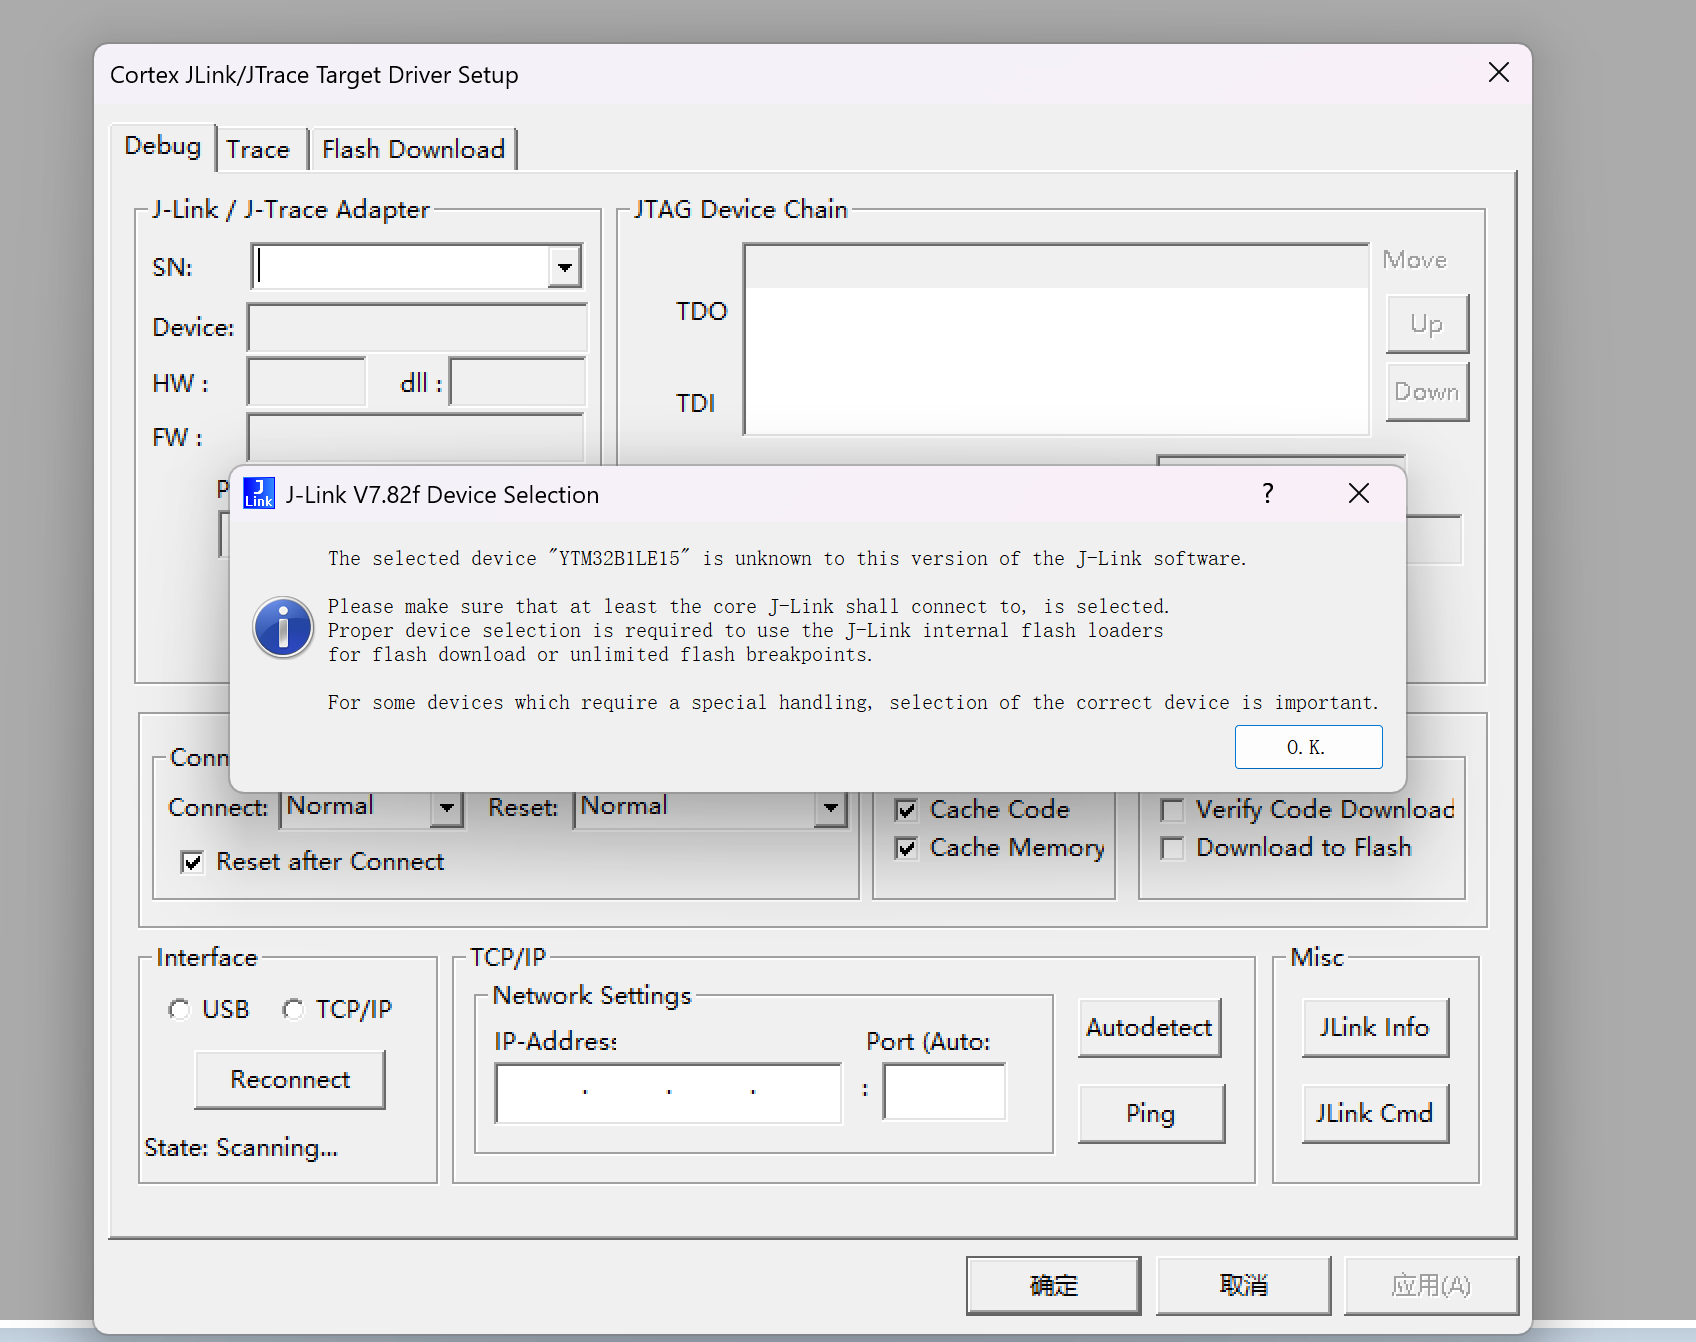Click the Move Up button

coord(1427,324)
